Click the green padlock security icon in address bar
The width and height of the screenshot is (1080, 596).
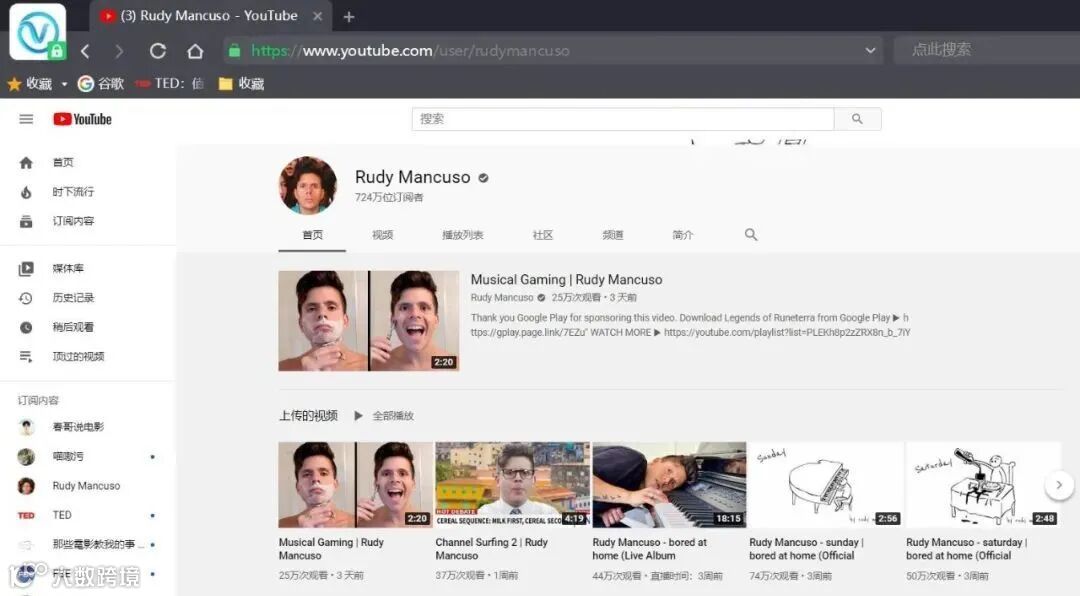click(x=235, y=51)
